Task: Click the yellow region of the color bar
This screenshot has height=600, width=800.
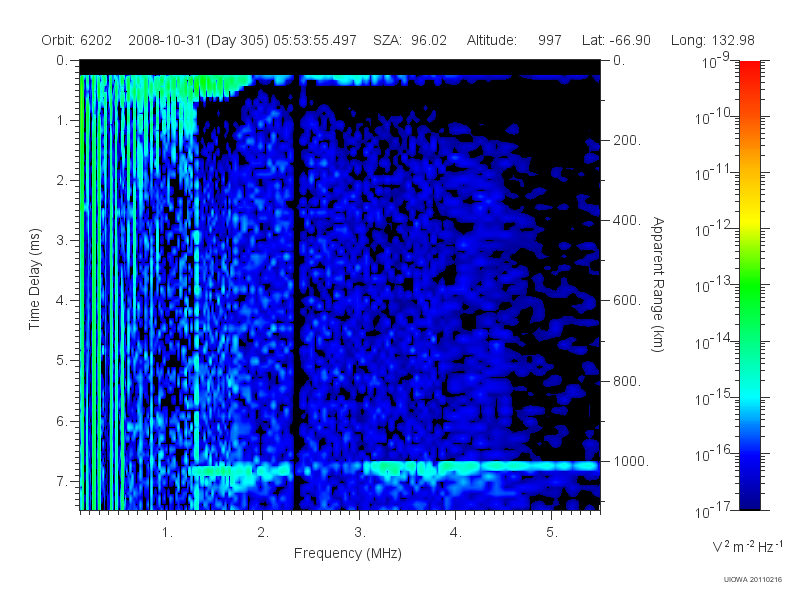Action: click(749, 217)
